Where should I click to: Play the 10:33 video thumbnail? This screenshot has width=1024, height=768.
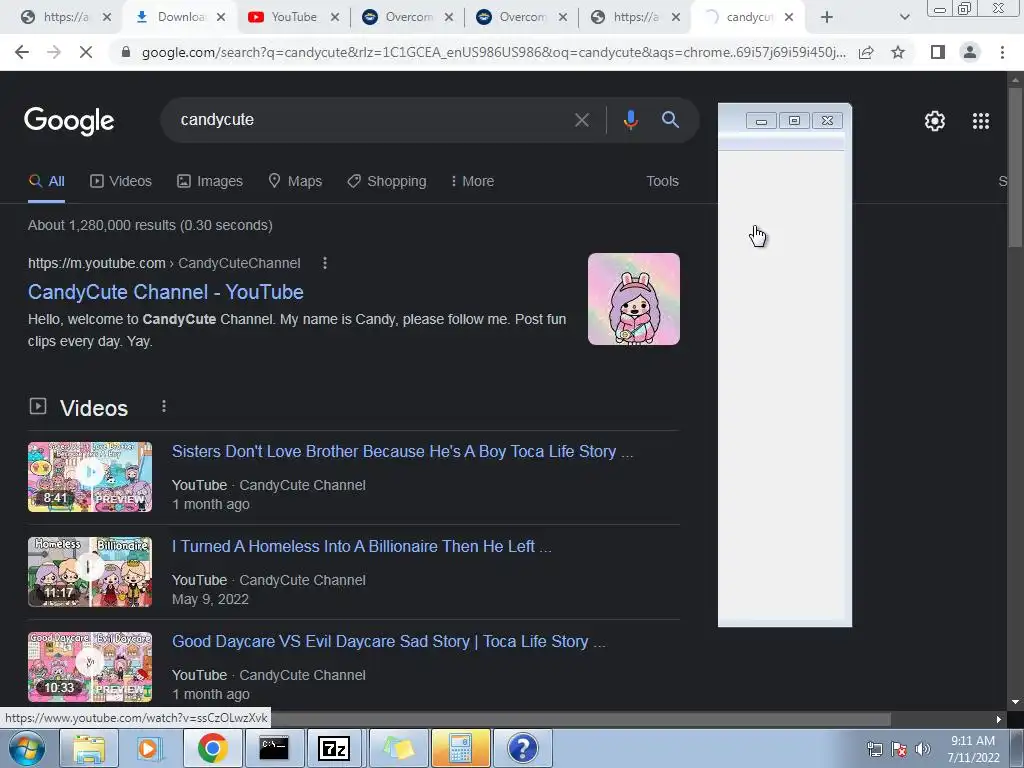pos(90,667)
